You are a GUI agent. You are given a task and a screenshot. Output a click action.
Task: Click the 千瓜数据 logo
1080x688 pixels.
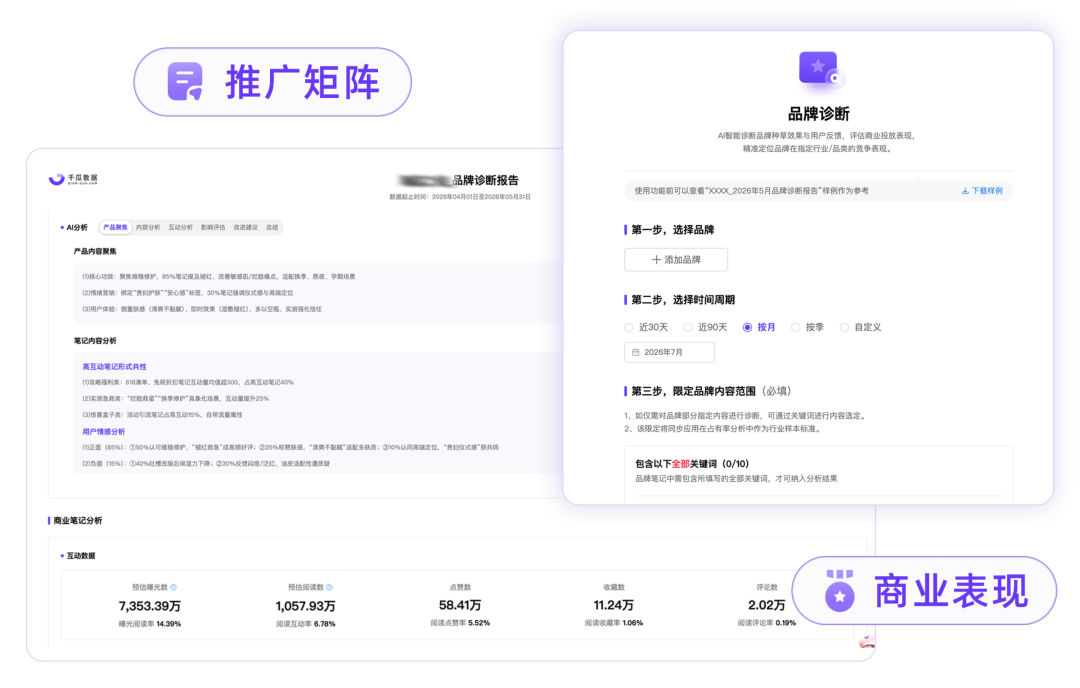coord(73,179)
